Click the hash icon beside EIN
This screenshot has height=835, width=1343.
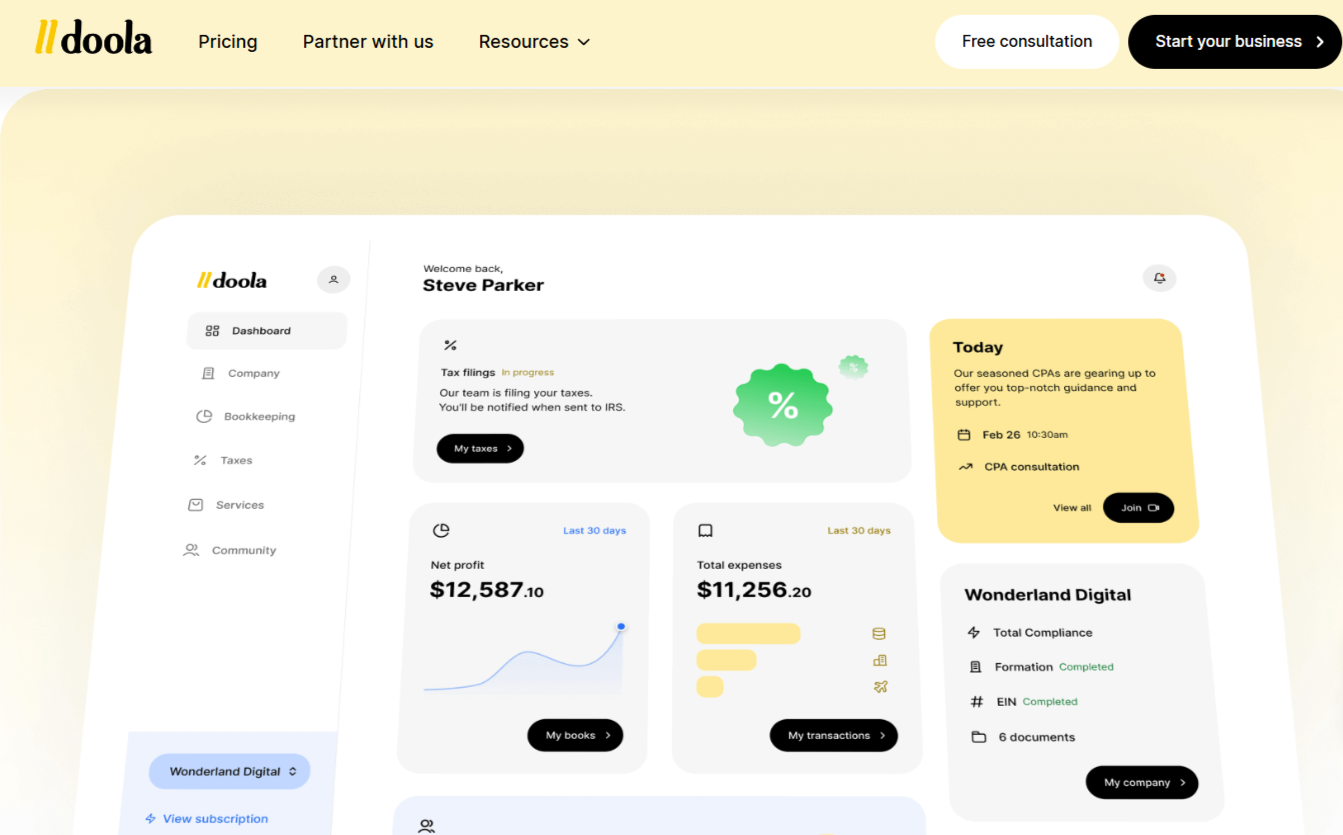(977, 702)
